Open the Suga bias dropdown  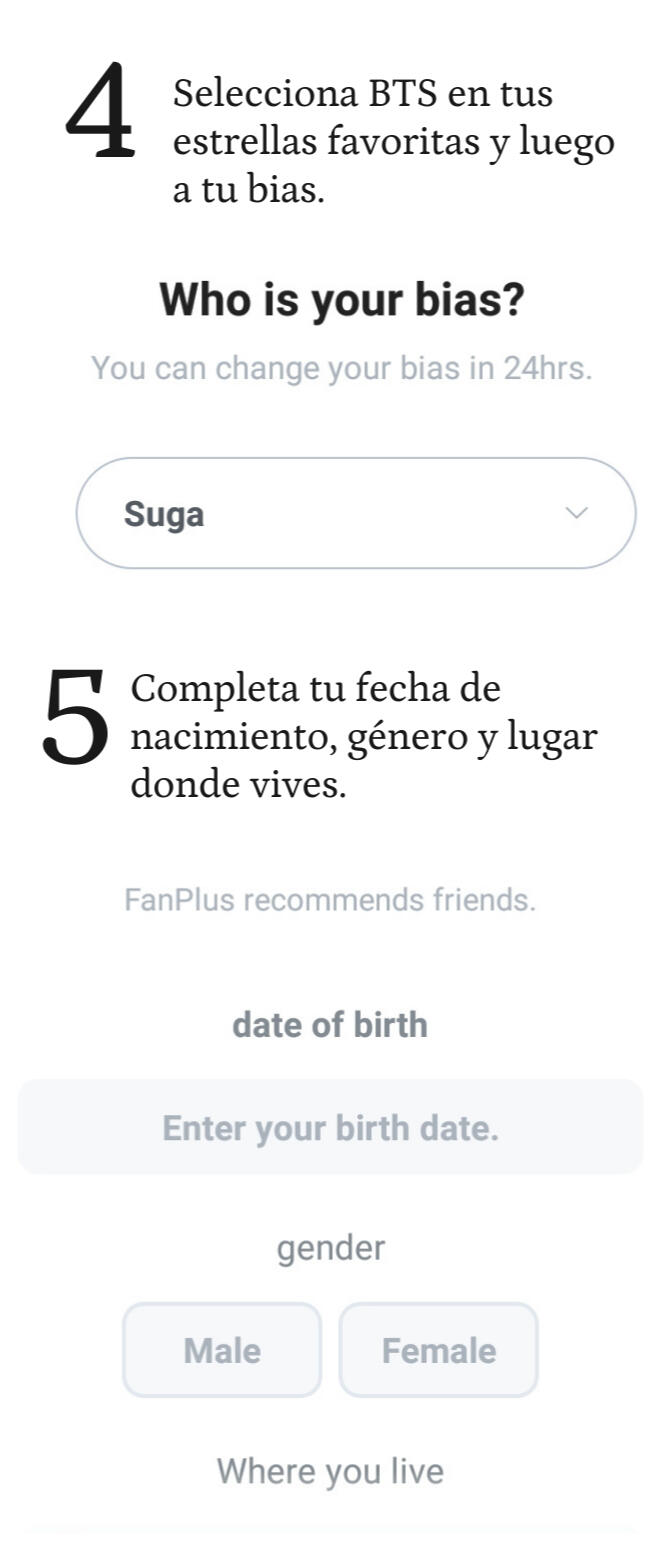click(355, 513)
